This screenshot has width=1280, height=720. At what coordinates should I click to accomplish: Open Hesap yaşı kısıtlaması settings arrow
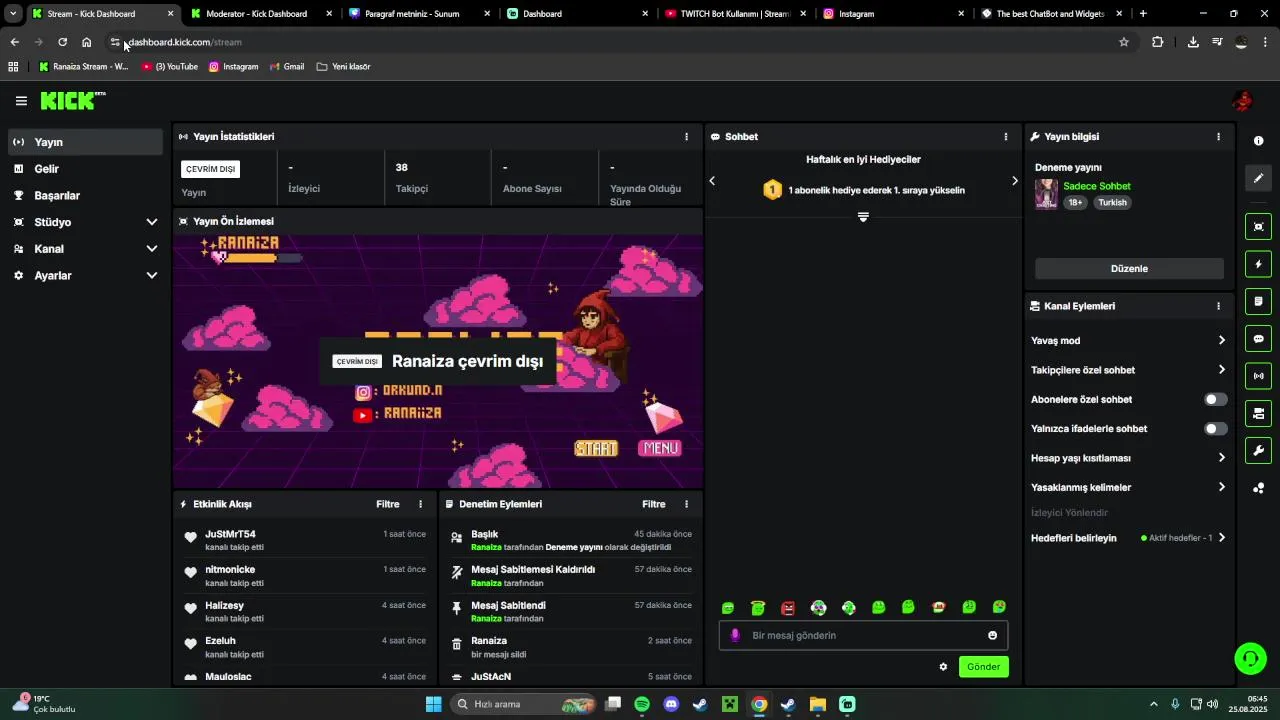click(x=1221, y=458)
